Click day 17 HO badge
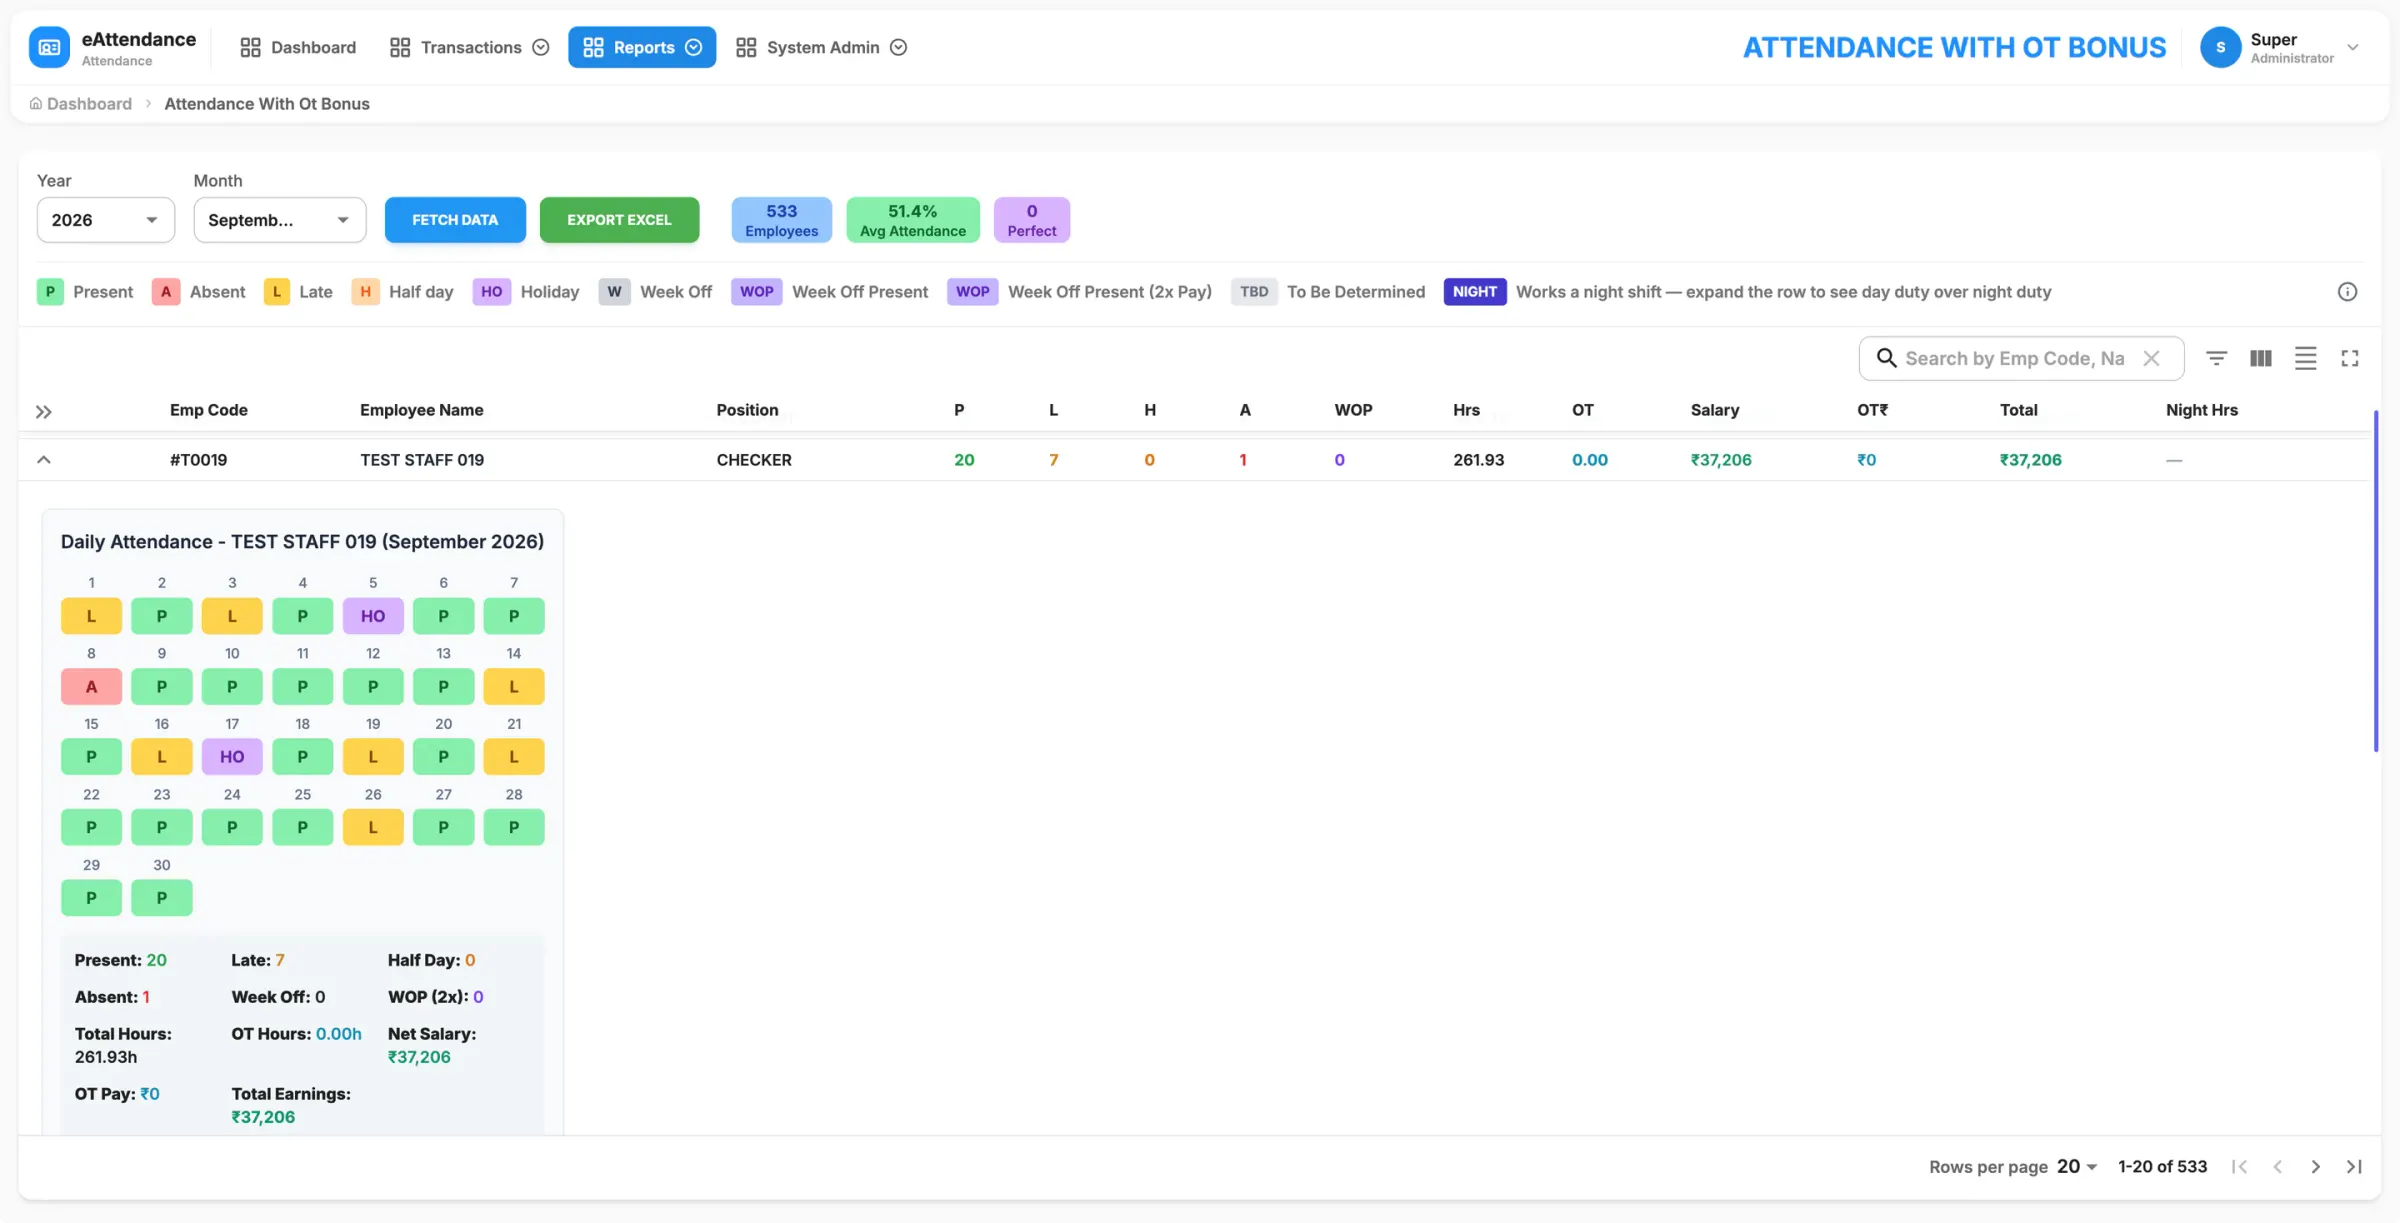 coord(231,757)
